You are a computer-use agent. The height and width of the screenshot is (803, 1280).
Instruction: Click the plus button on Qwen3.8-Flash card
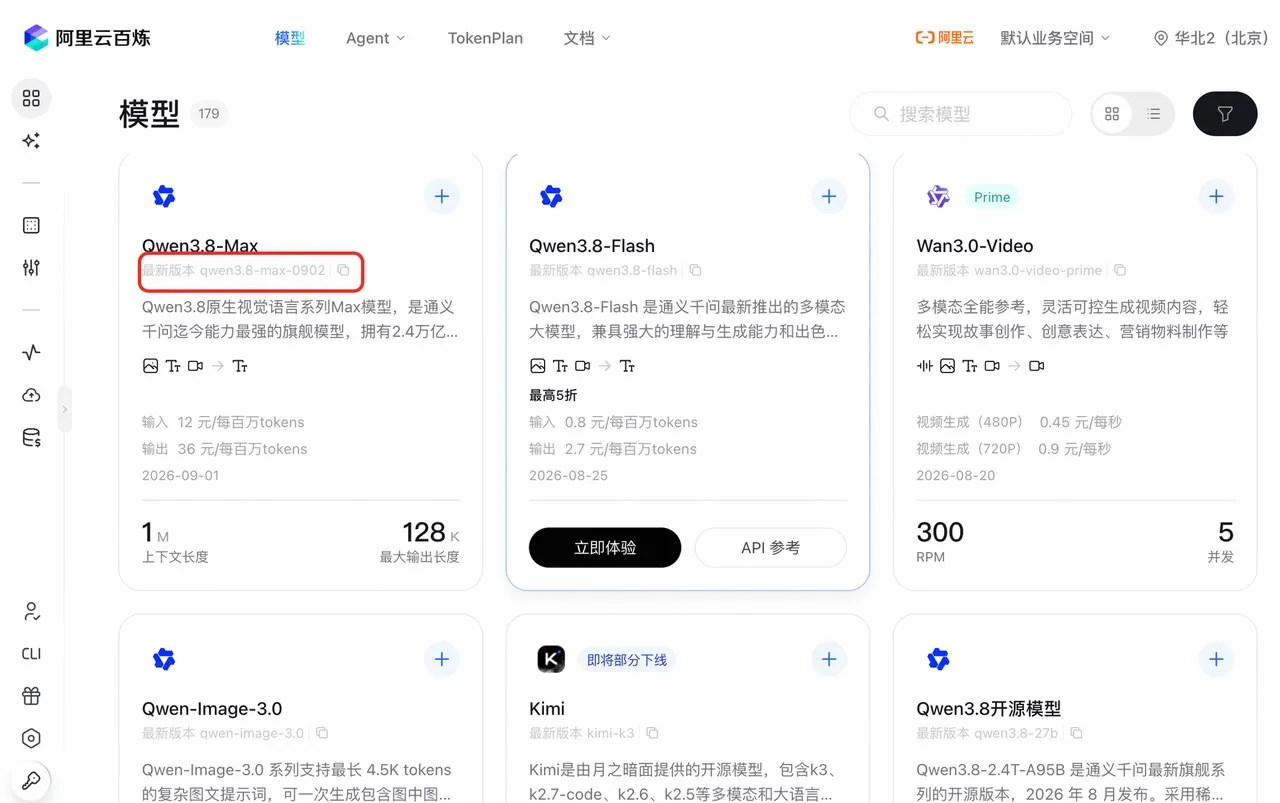click(829, 196)
